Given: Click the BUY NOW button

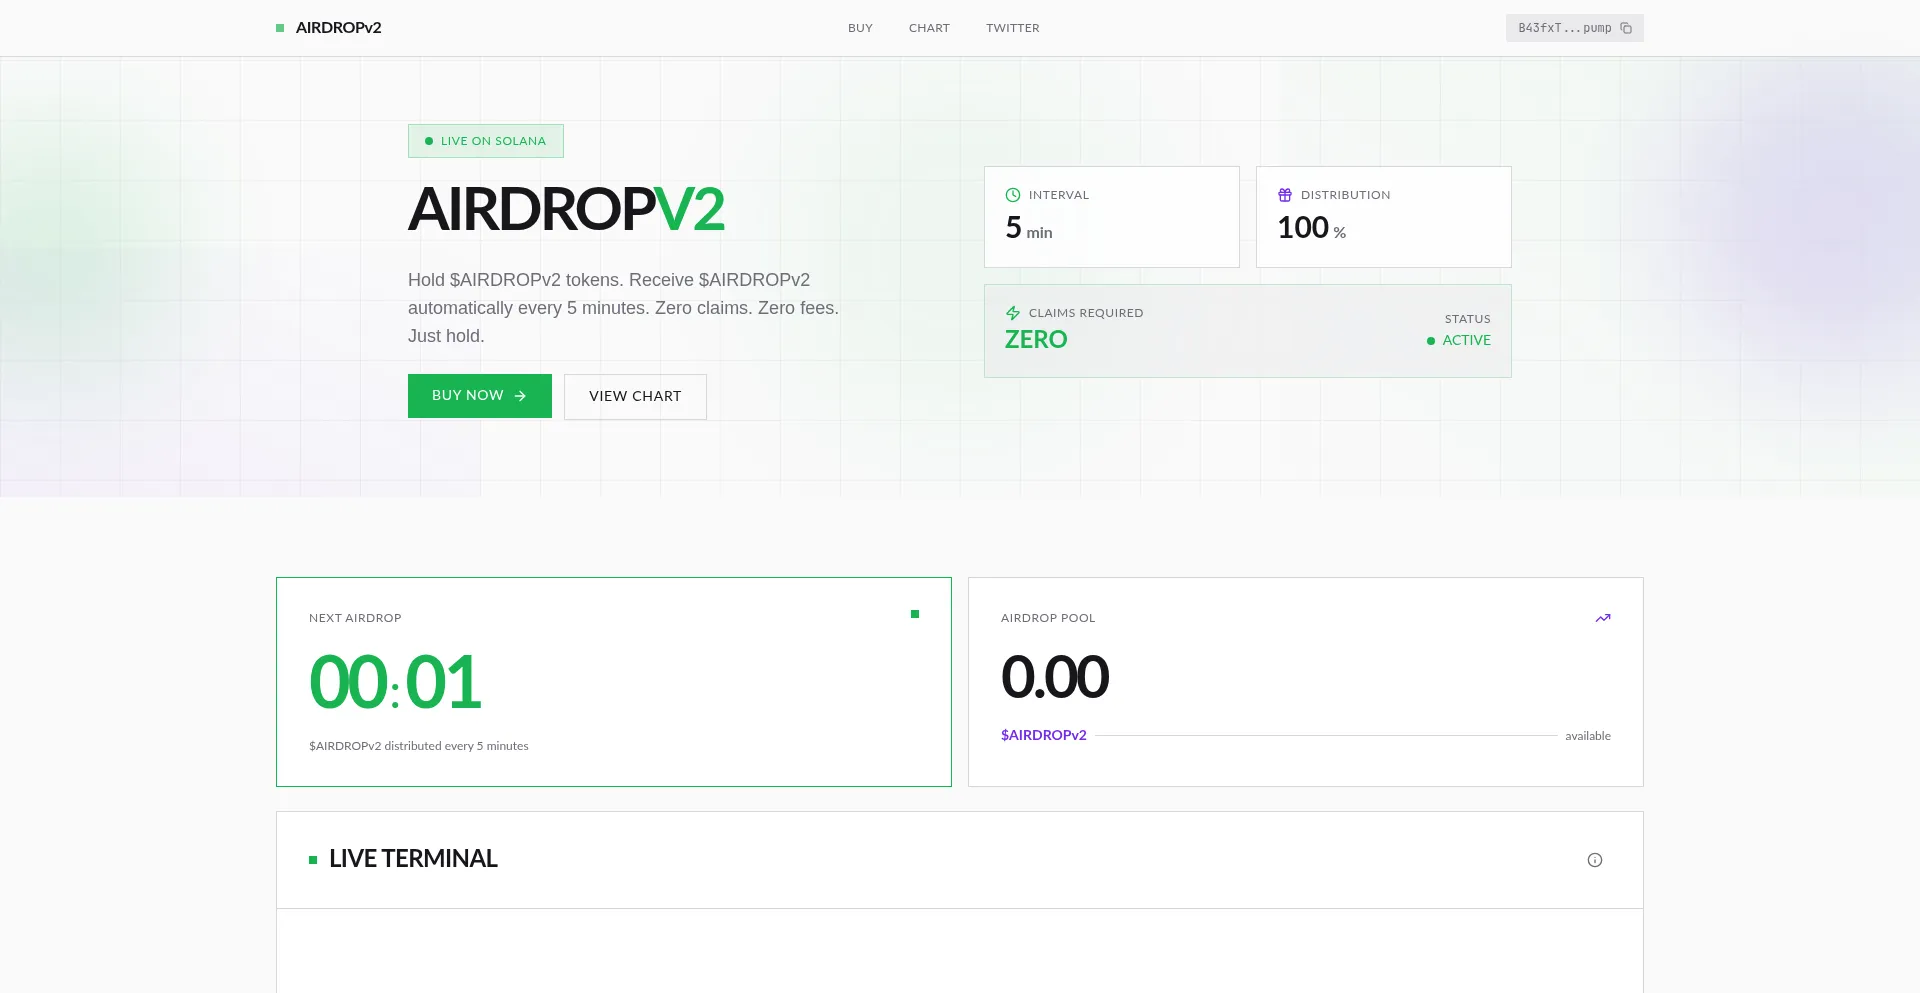Looking at the screenshot, I should [x=479, y=396].
